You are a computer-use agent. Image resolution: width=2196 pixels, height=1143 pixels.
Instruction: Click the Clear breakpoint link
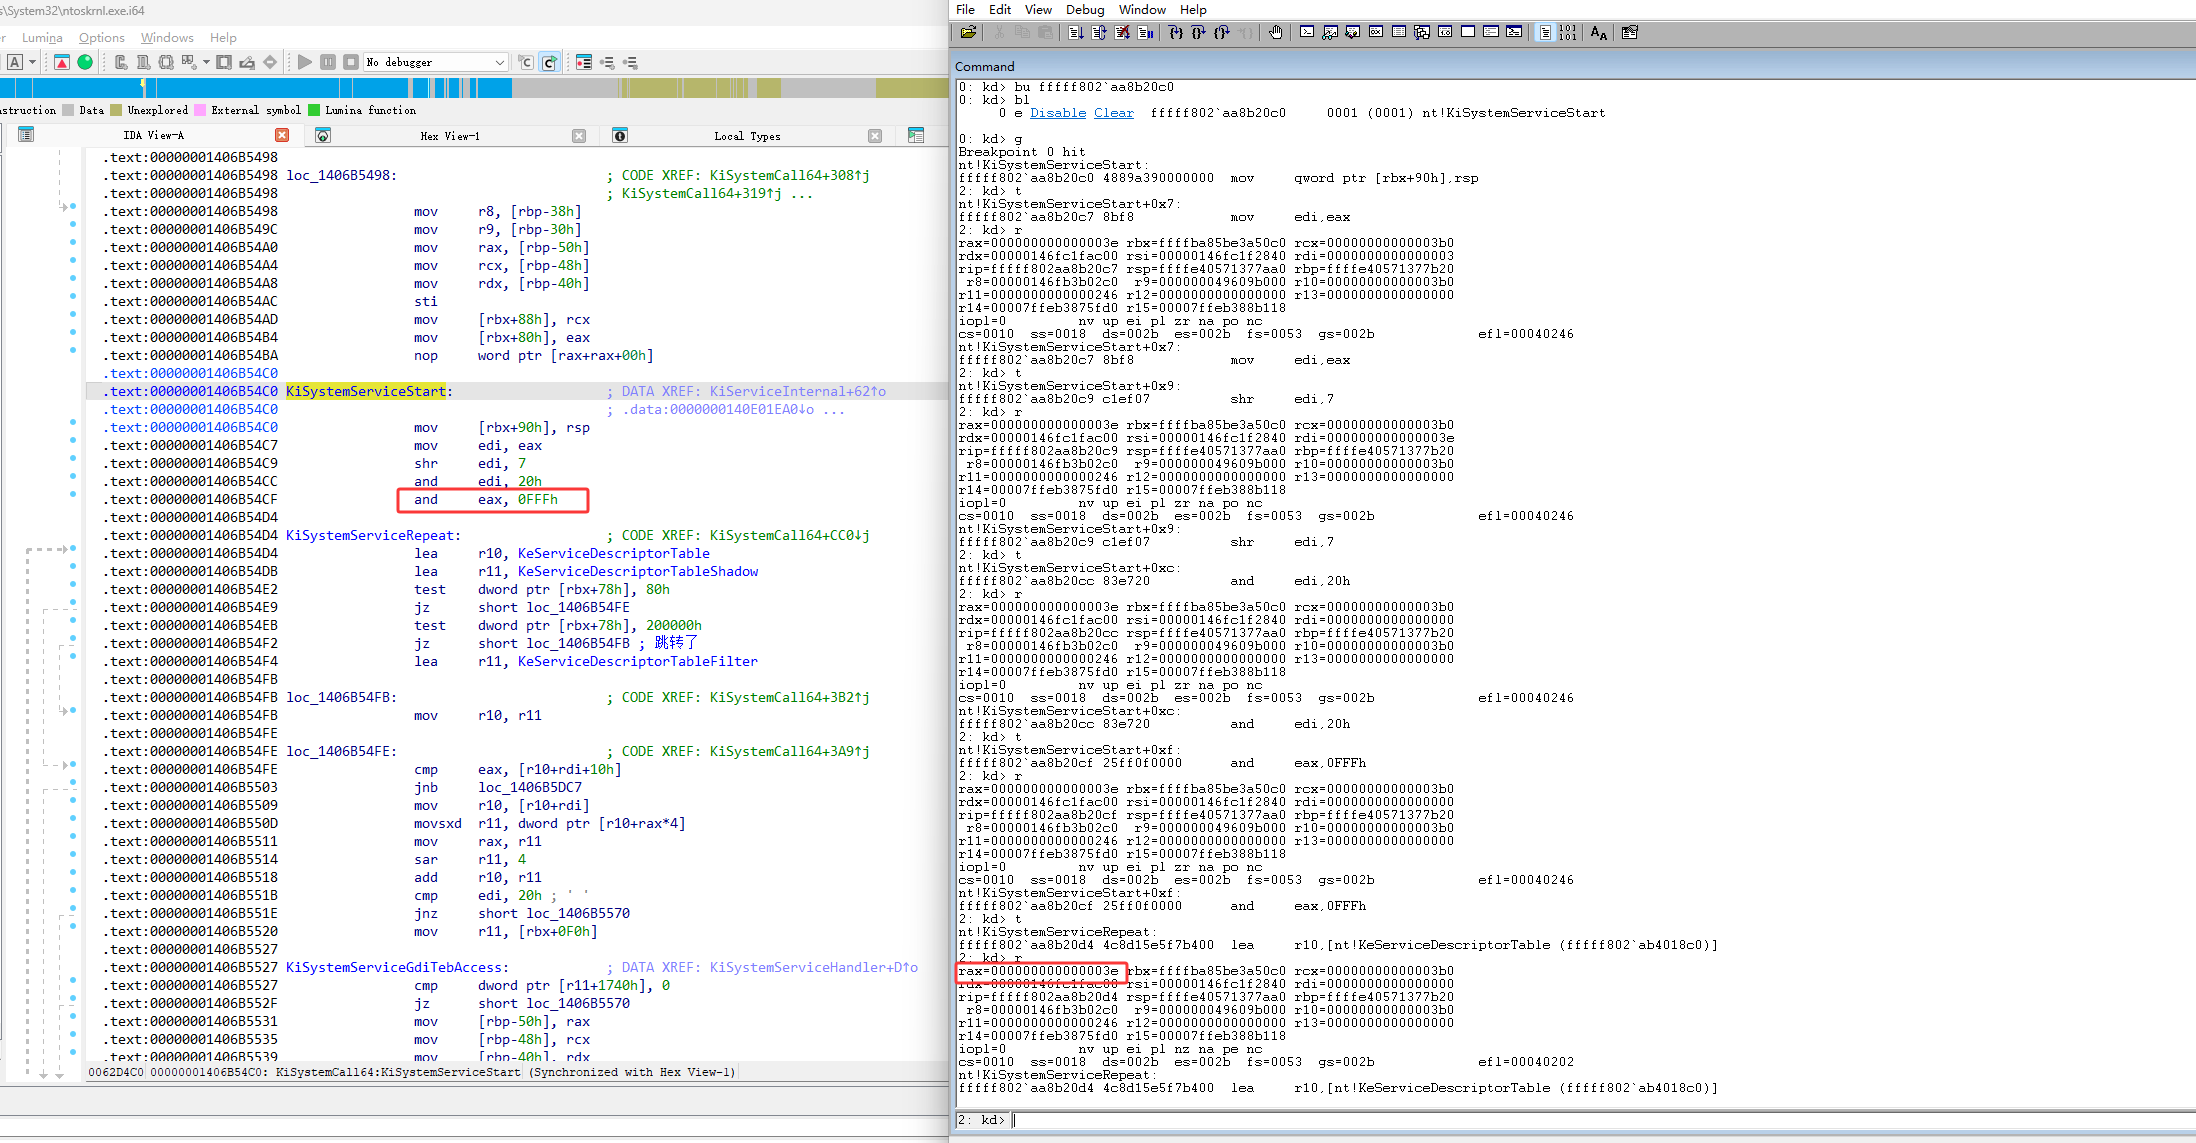click(1113, 113)
